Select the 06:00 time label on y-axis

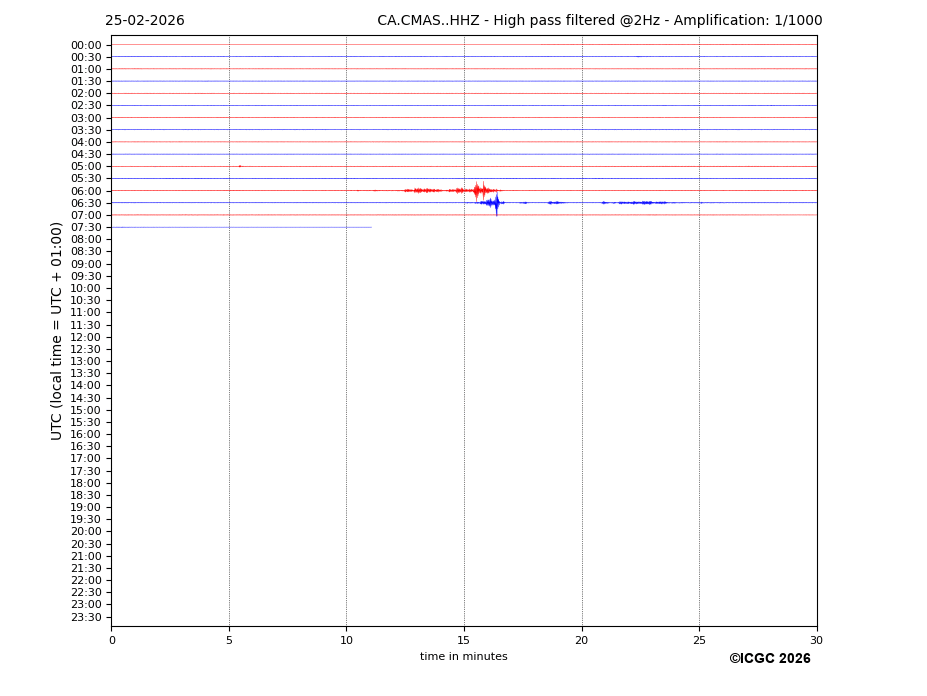[86, 191]
